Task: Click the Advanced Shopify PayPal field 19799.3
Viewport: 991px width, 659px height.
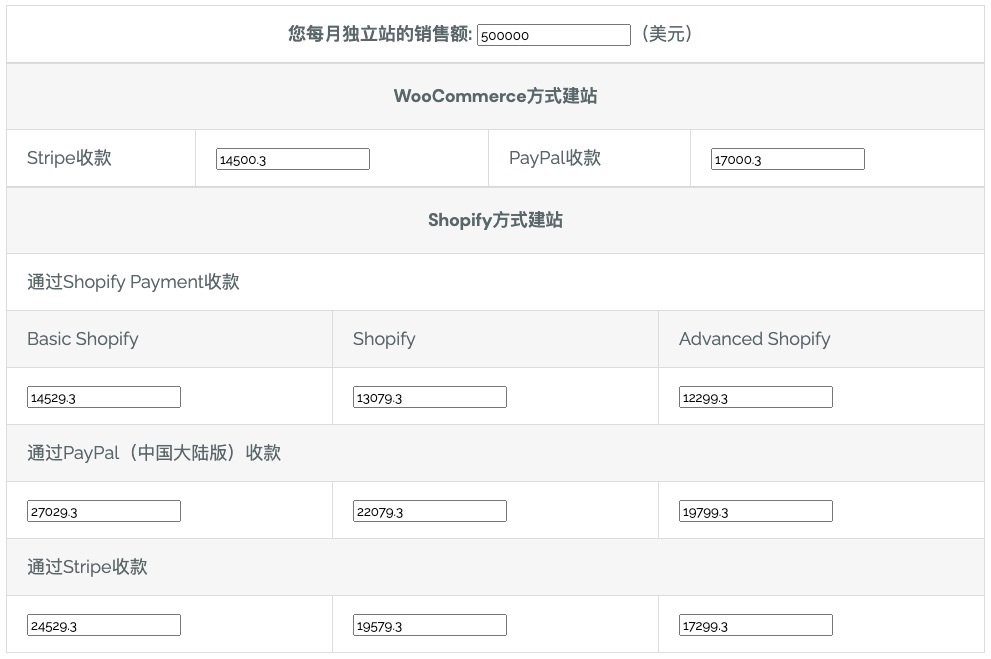Action: (x=756, y=511)
